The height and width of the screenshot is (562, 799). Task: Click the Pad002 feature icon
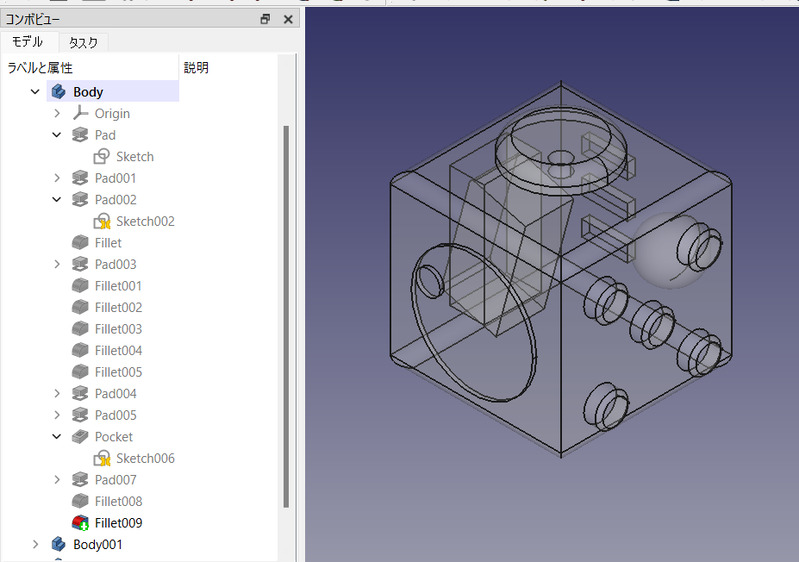pyautogui.click(x=80, y=199)
